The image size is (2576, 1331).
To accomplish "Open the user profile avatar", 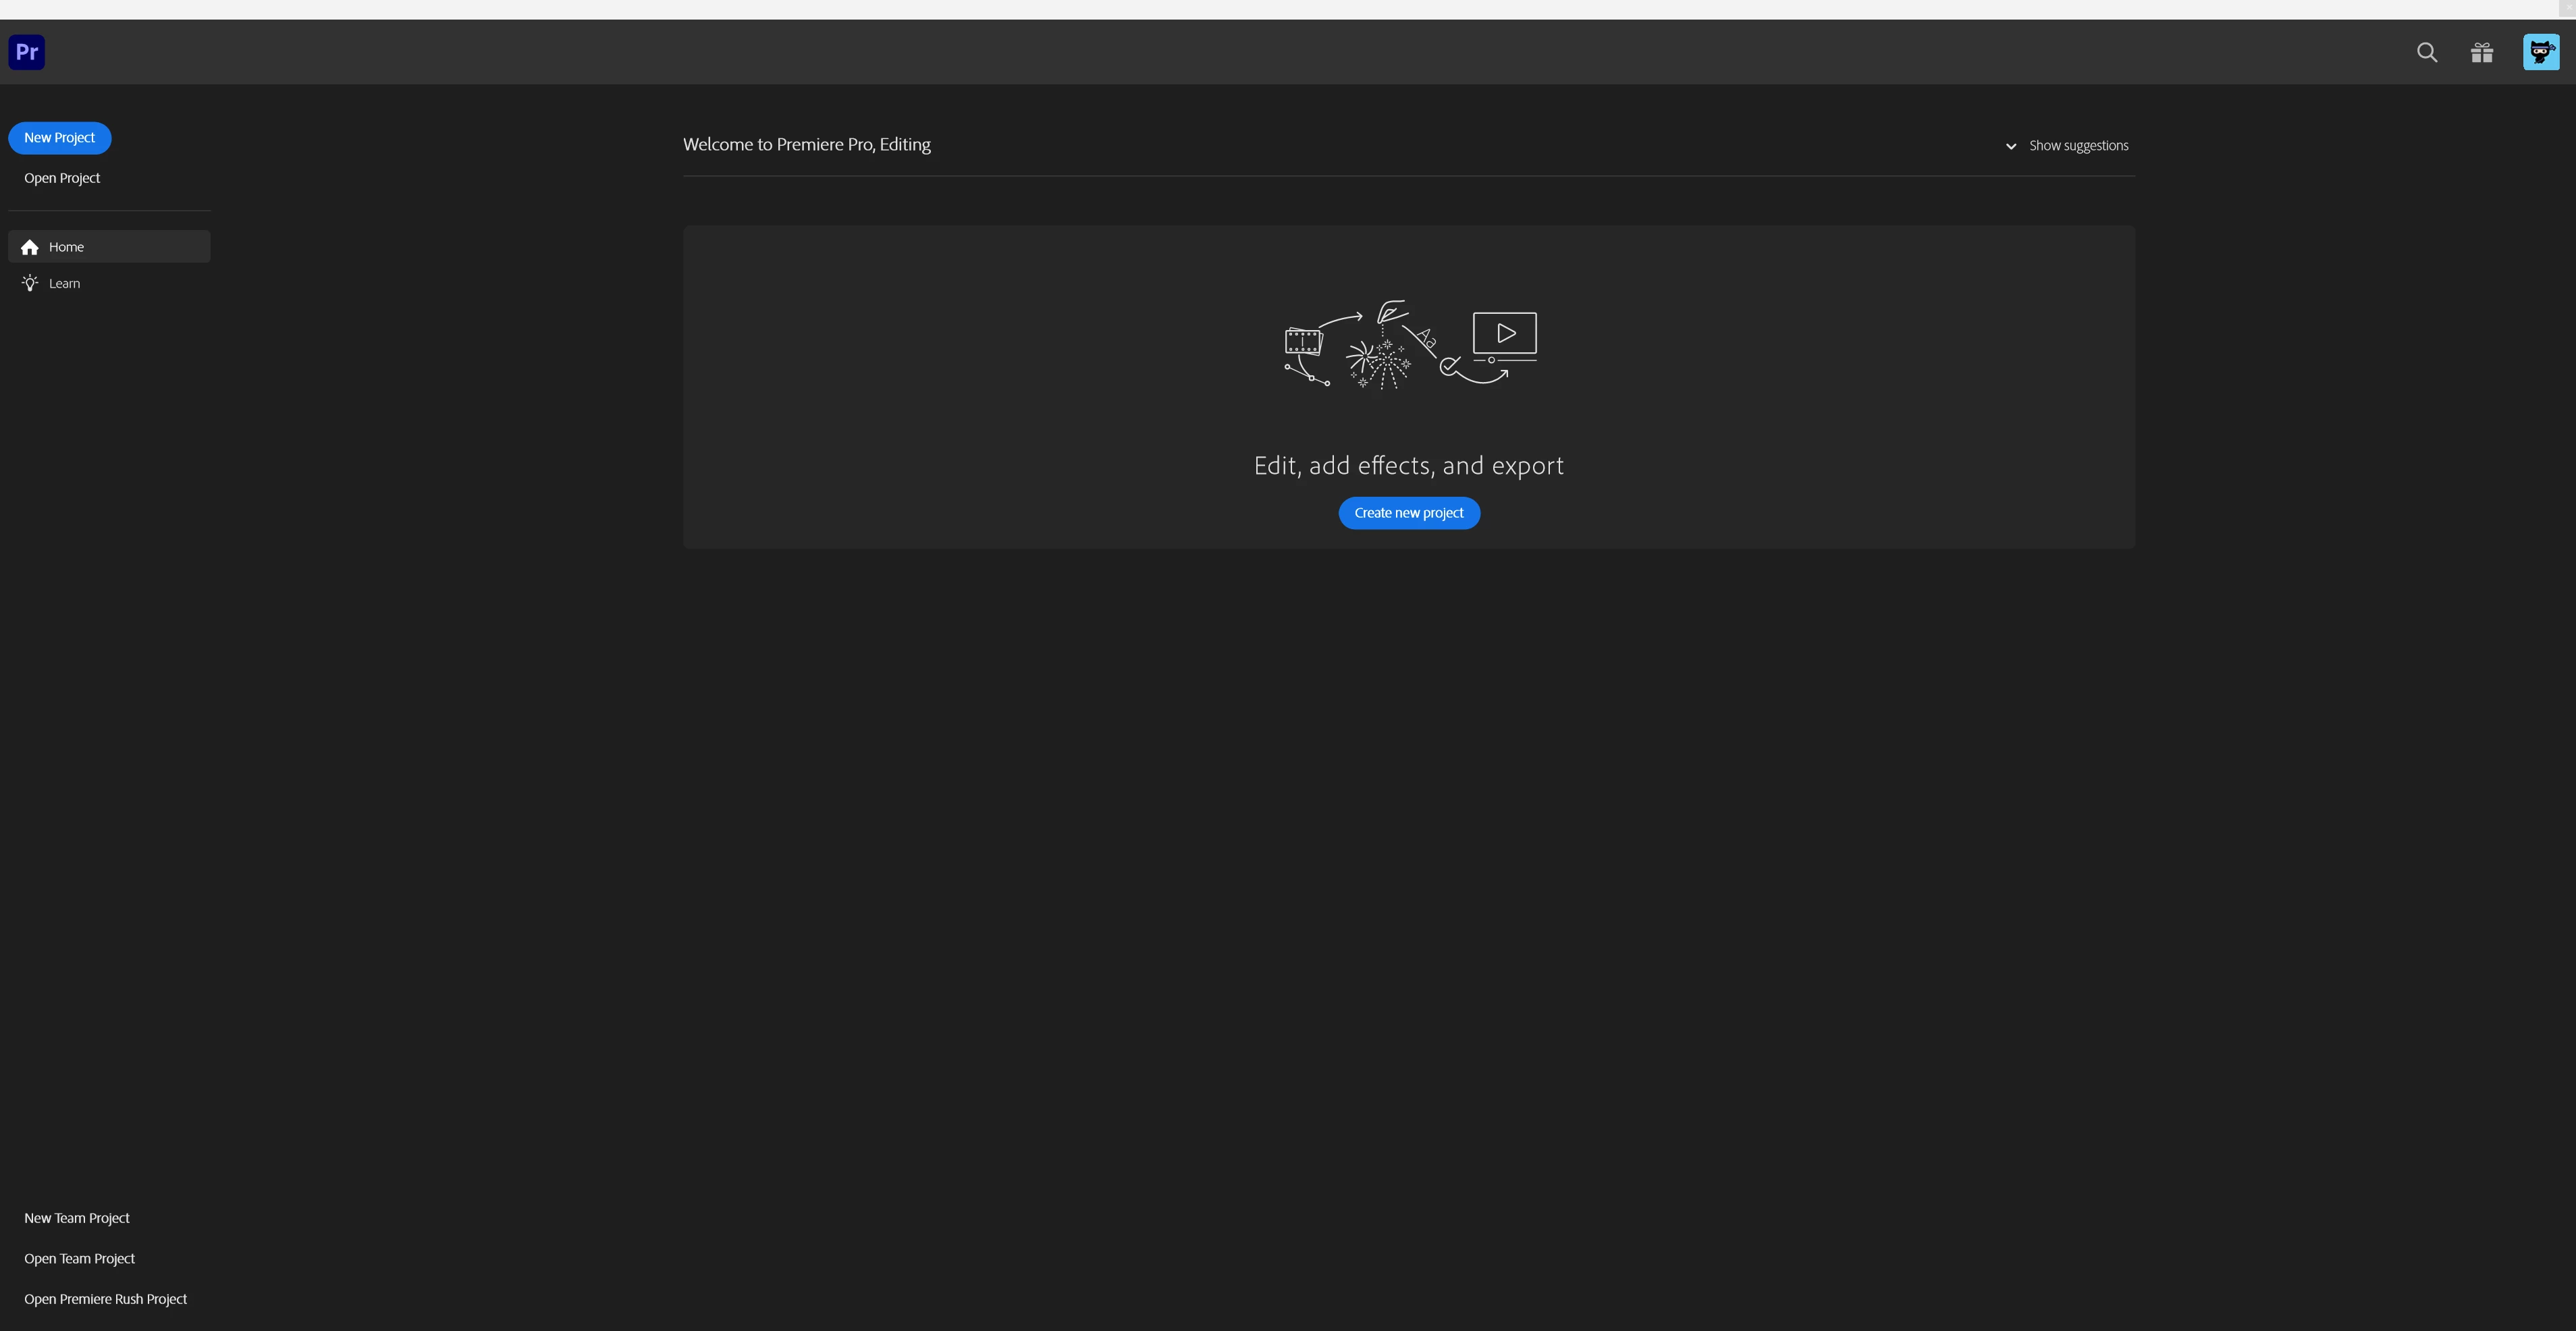I will click(x=2540, y=52).
